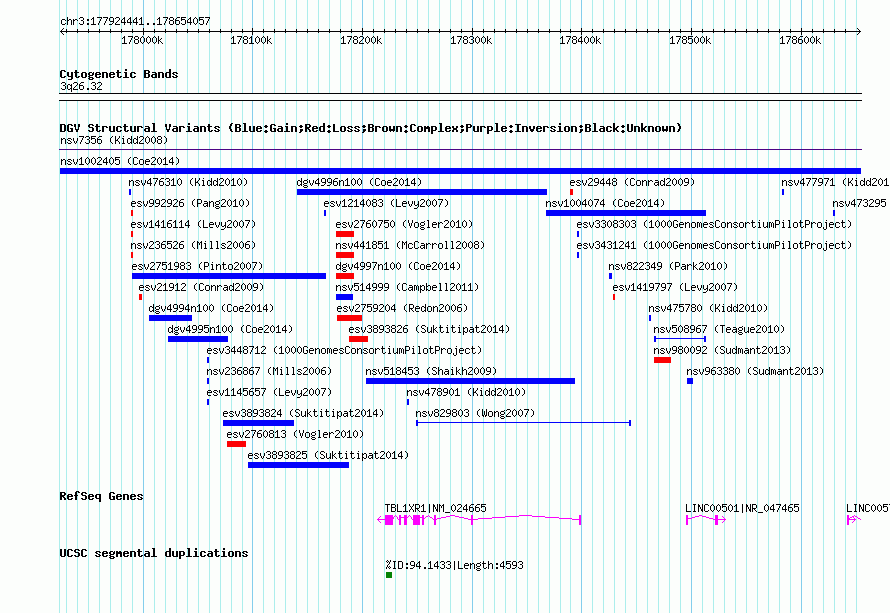Click the dgv4995n100 (Coe2014) blue bar
Viewport: 890px width, 613px height.
click(198, 339)
